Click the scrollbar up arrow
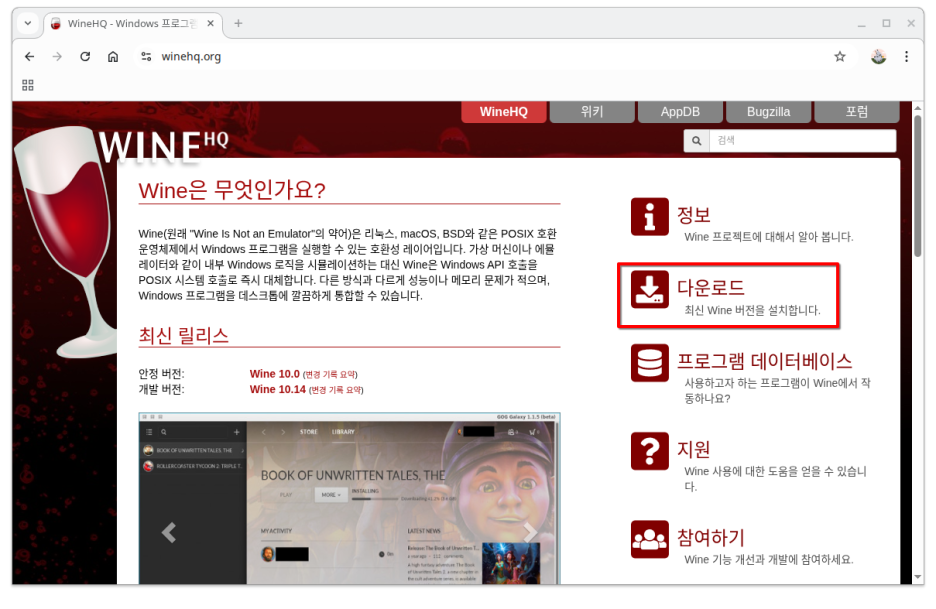 (x=917, y=108)
